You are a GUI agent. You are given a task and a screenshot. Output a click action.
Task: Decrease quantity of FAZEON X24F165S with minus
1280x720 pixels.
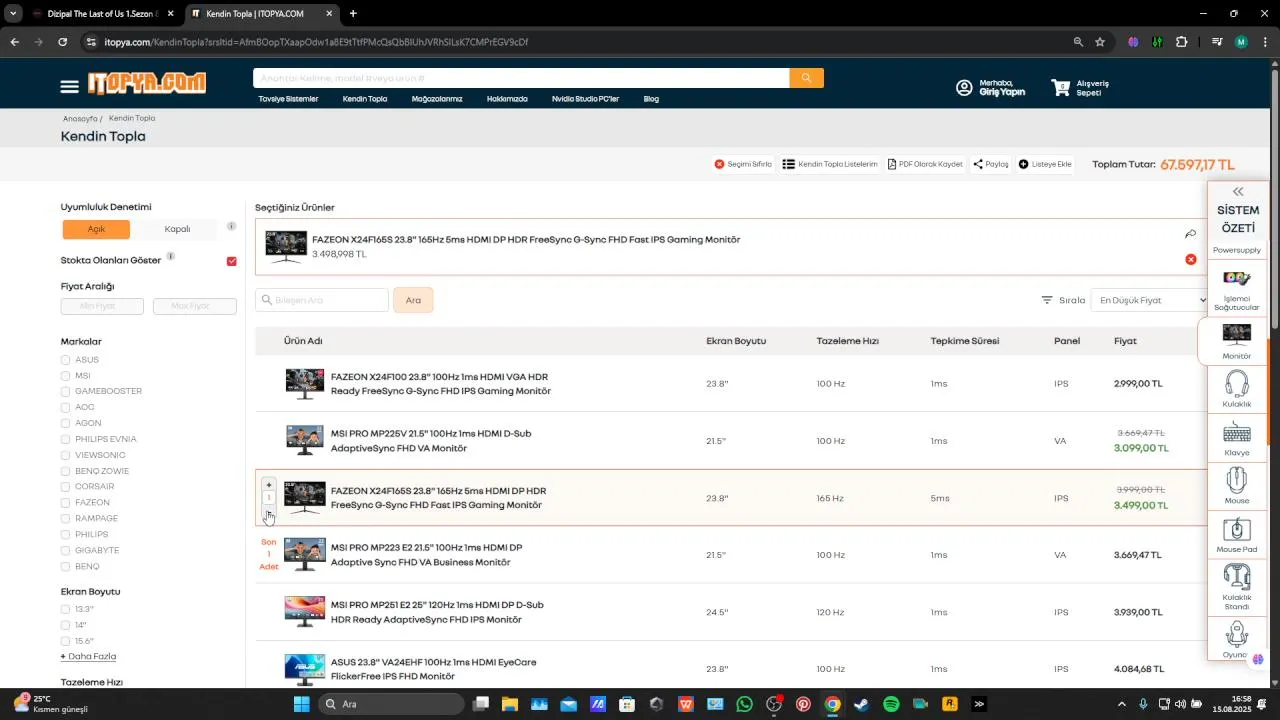tap(269, 513)
